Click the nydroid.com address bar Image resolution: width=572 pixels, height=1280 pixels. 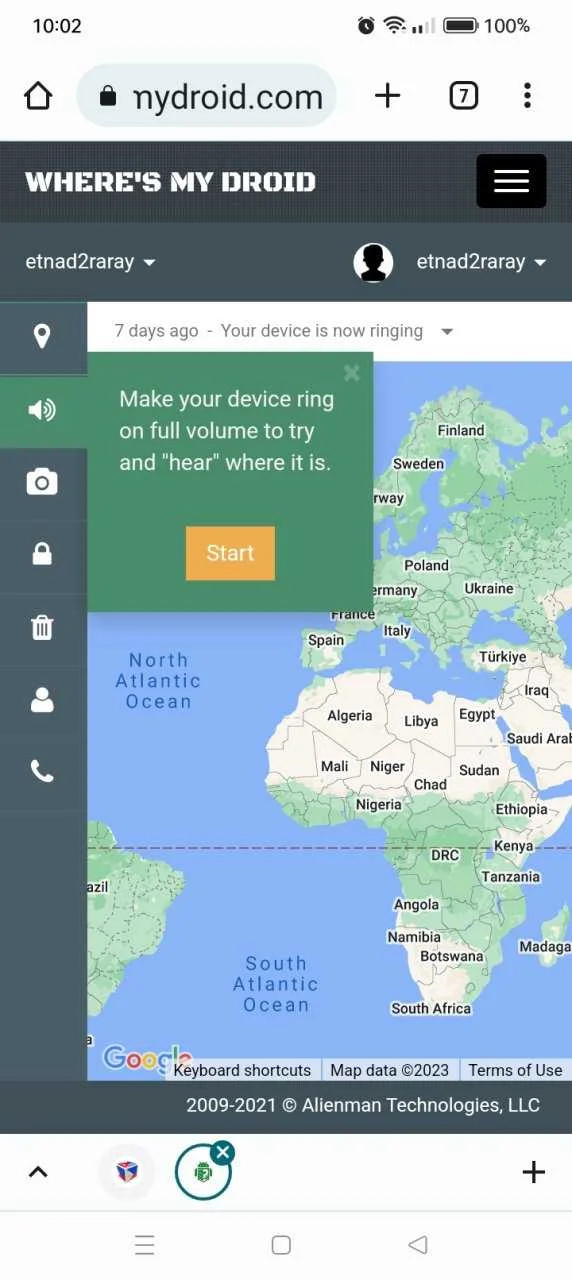coord(206,96)
